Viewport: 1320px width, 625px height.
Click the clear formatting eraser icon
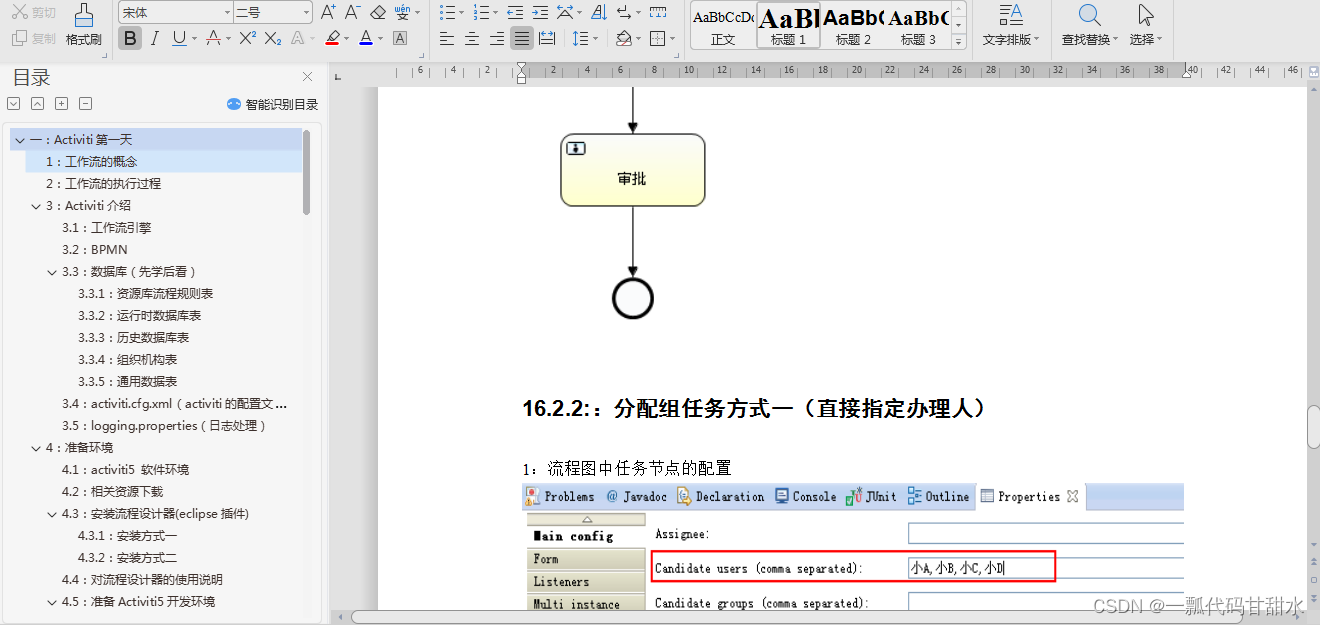tap(379, 13)
